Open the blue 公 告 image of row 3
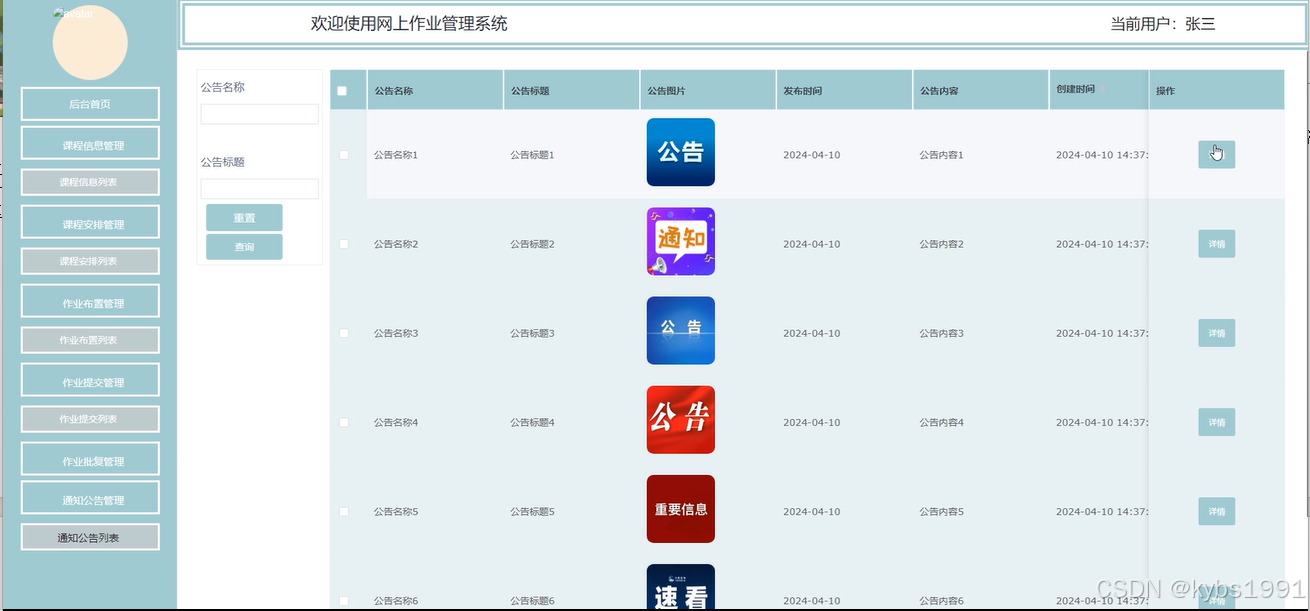Screen dimensions: 1310x611 pyautogui.click(x=681, y=330)
